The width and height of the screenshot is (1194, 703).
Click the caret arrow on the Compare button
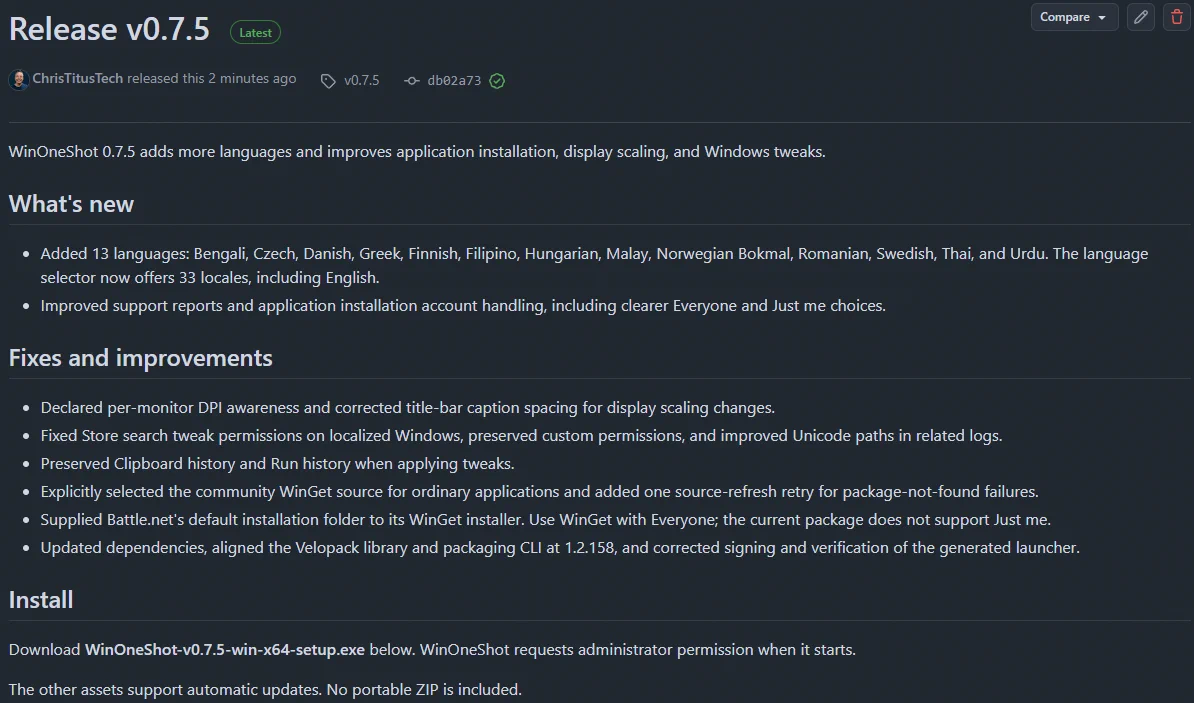tap(1102, 18)
